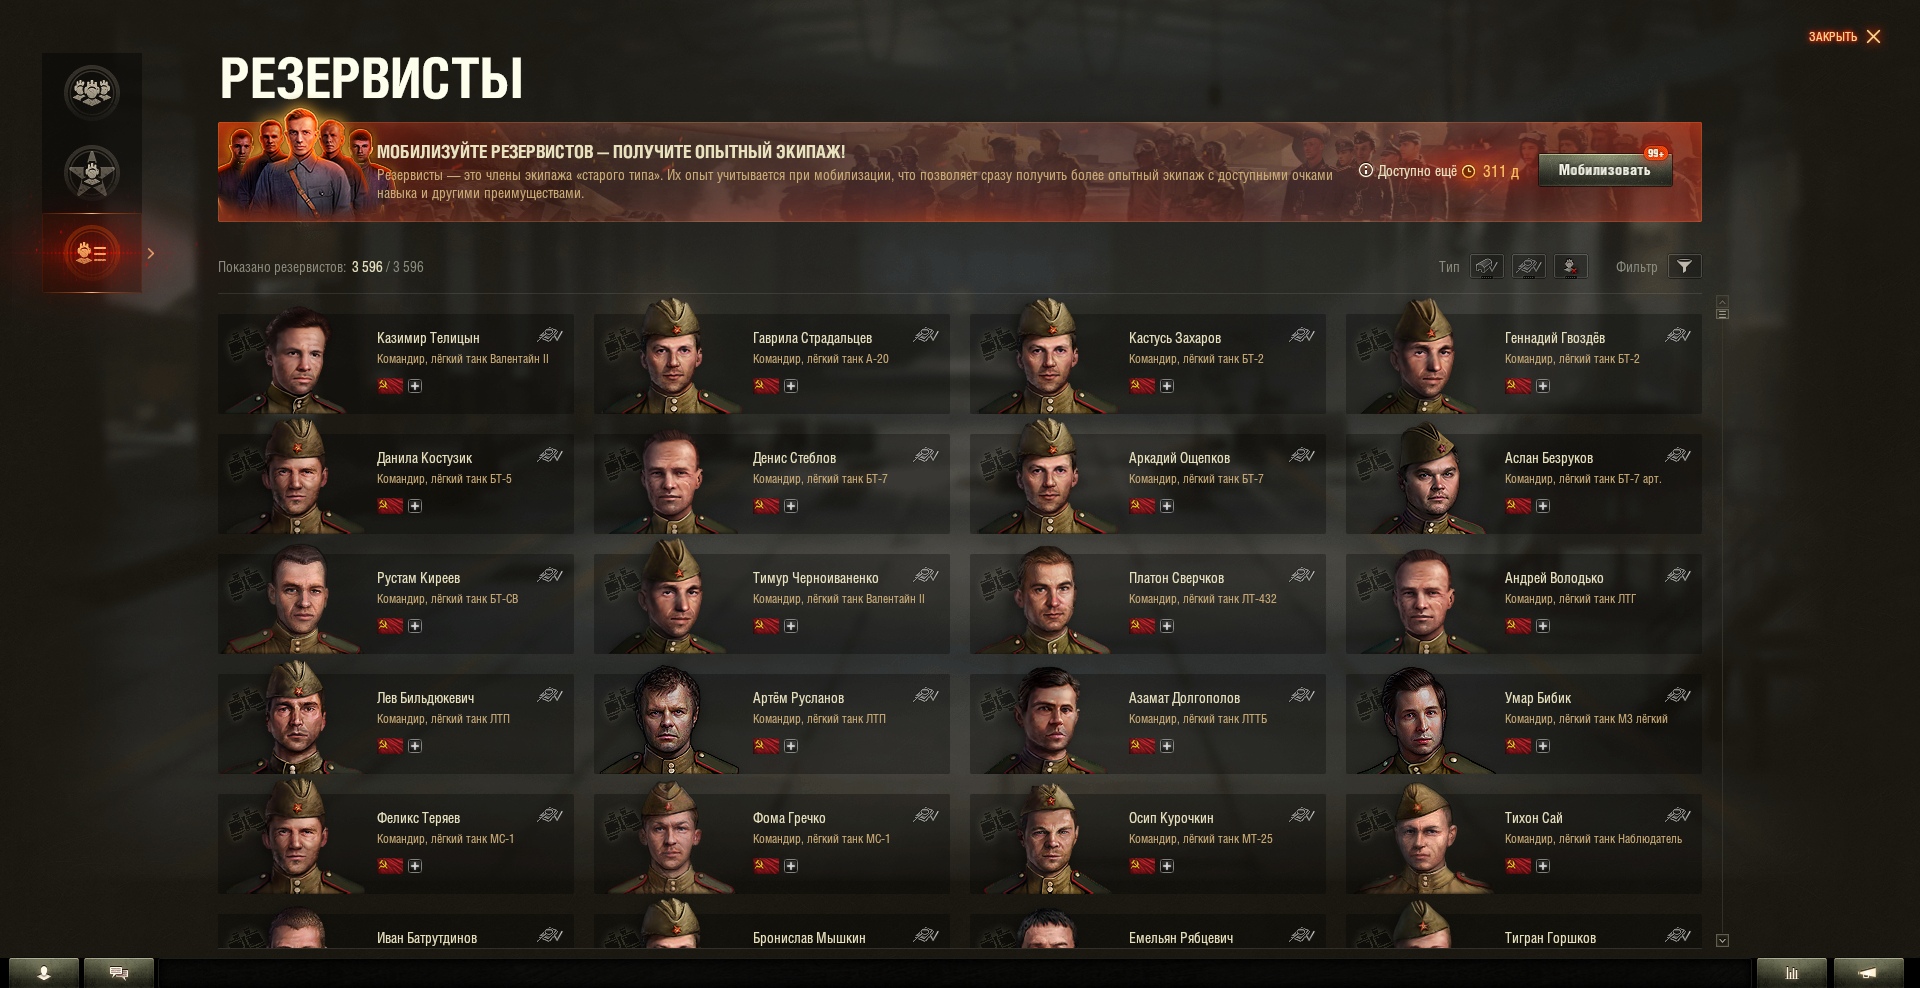This screenshot has height=988, width=1920.
Task: Click the info icon beside Доступно ещё
Action: 1366,171
